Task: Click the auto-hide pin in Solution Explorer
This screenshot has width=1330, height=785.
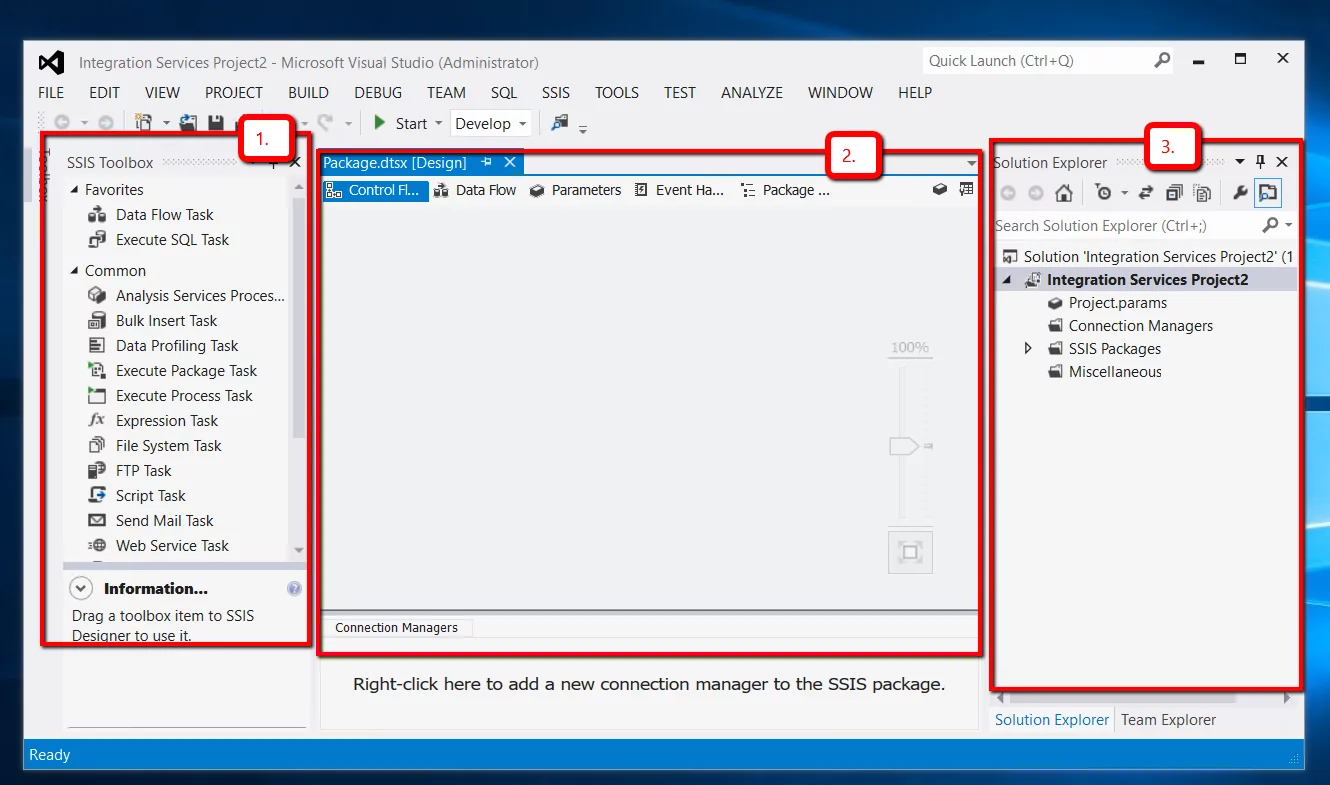Action: point(1261,162)
